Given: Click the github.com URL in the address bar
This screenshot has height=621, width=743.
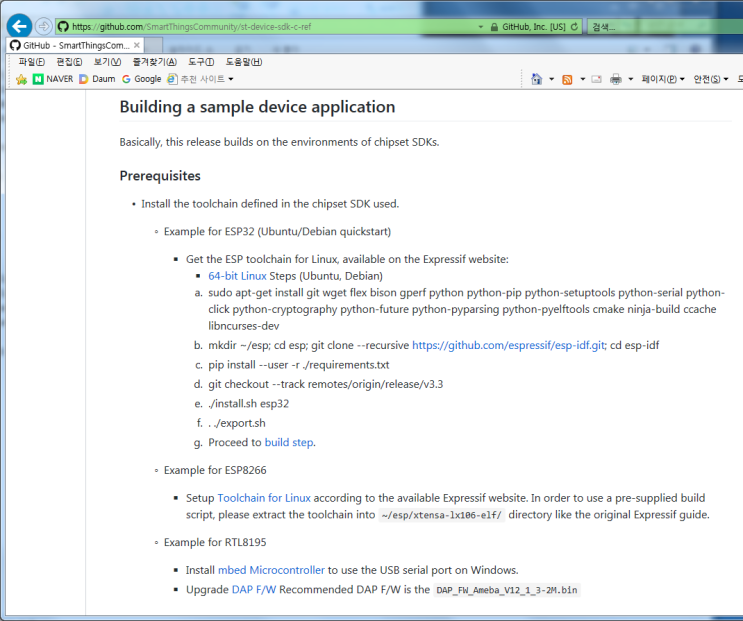Looking at the screenshot, I should click(191, 27).
